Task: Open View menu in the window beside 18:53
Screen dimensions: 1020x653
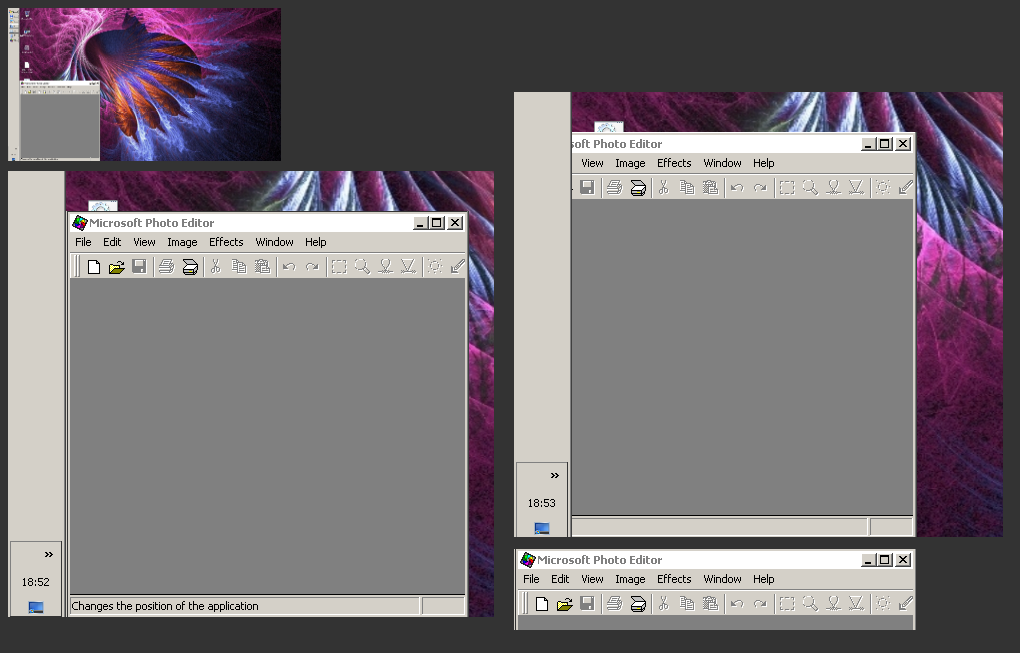Action: (x=592, y=163)
